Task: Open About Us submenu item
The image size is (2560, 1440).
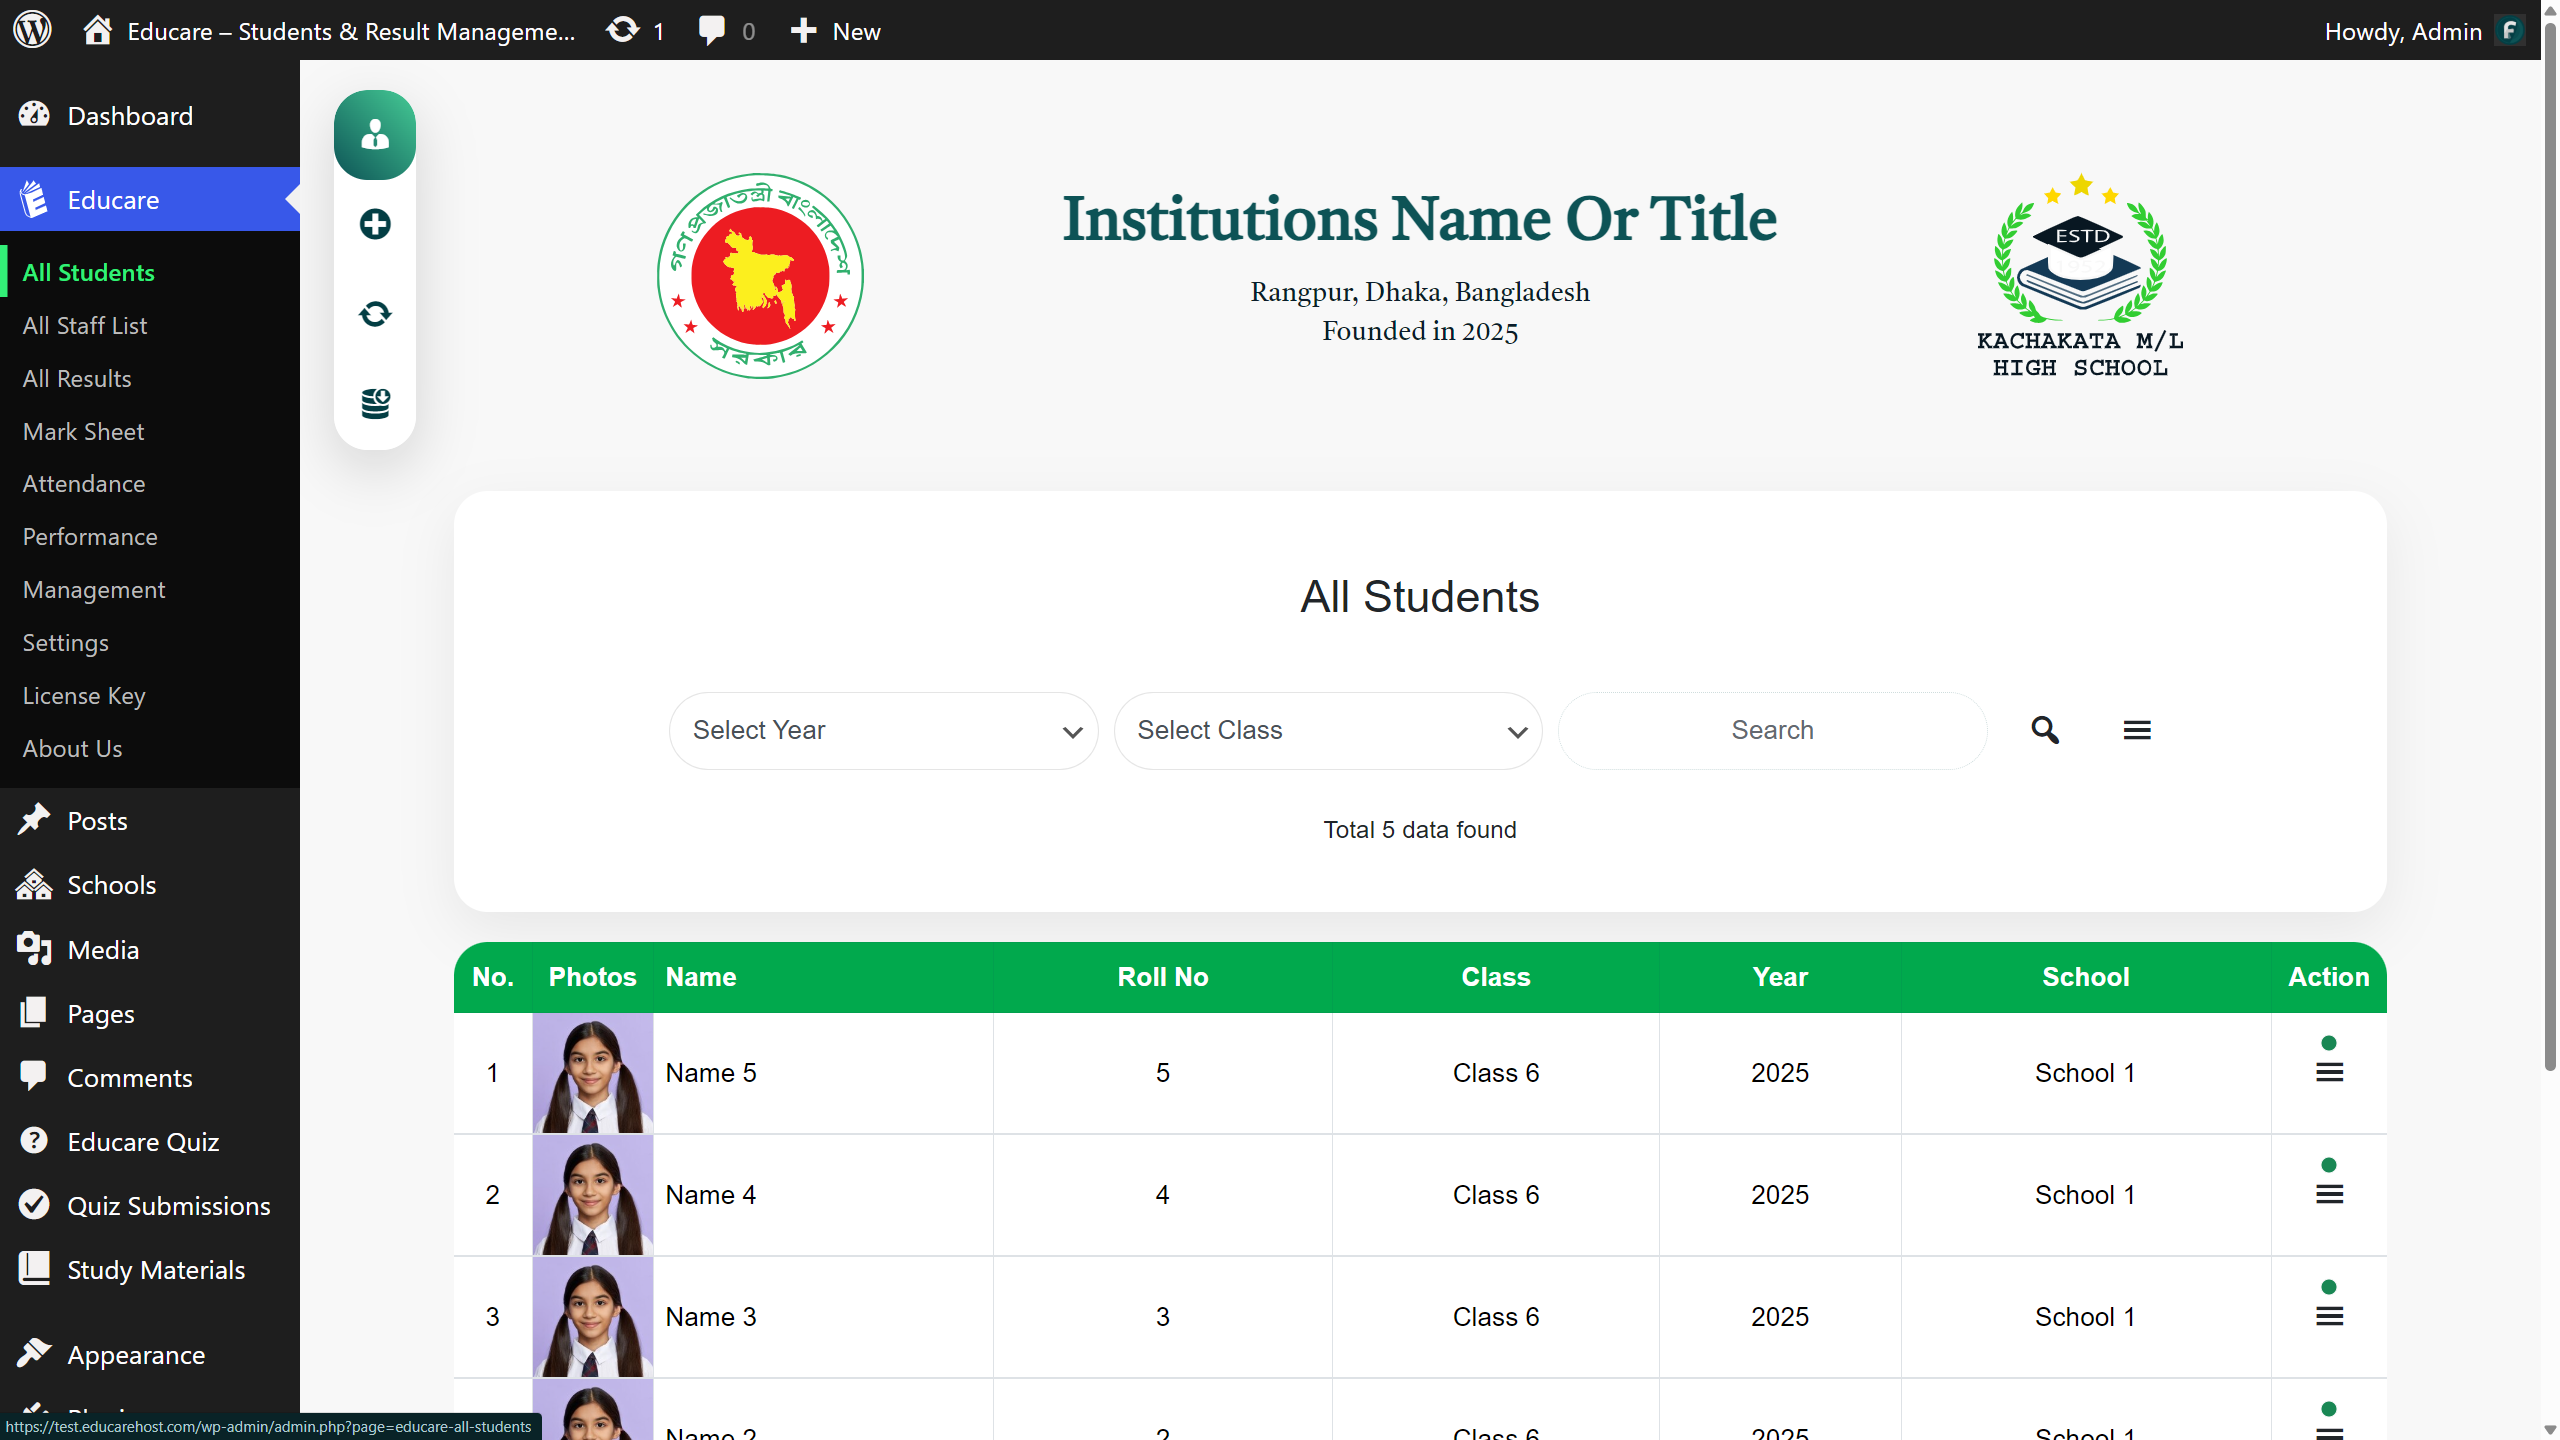Action: pyautogui.click(x=72, y=748)
